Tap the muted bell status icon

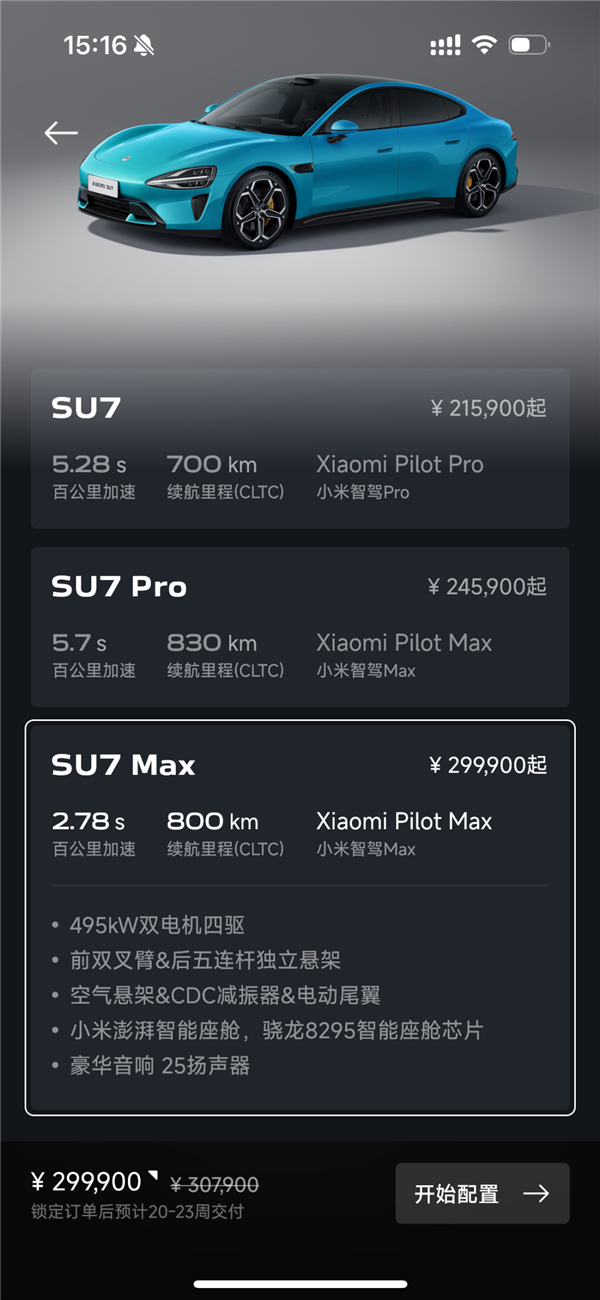point(145,45)
